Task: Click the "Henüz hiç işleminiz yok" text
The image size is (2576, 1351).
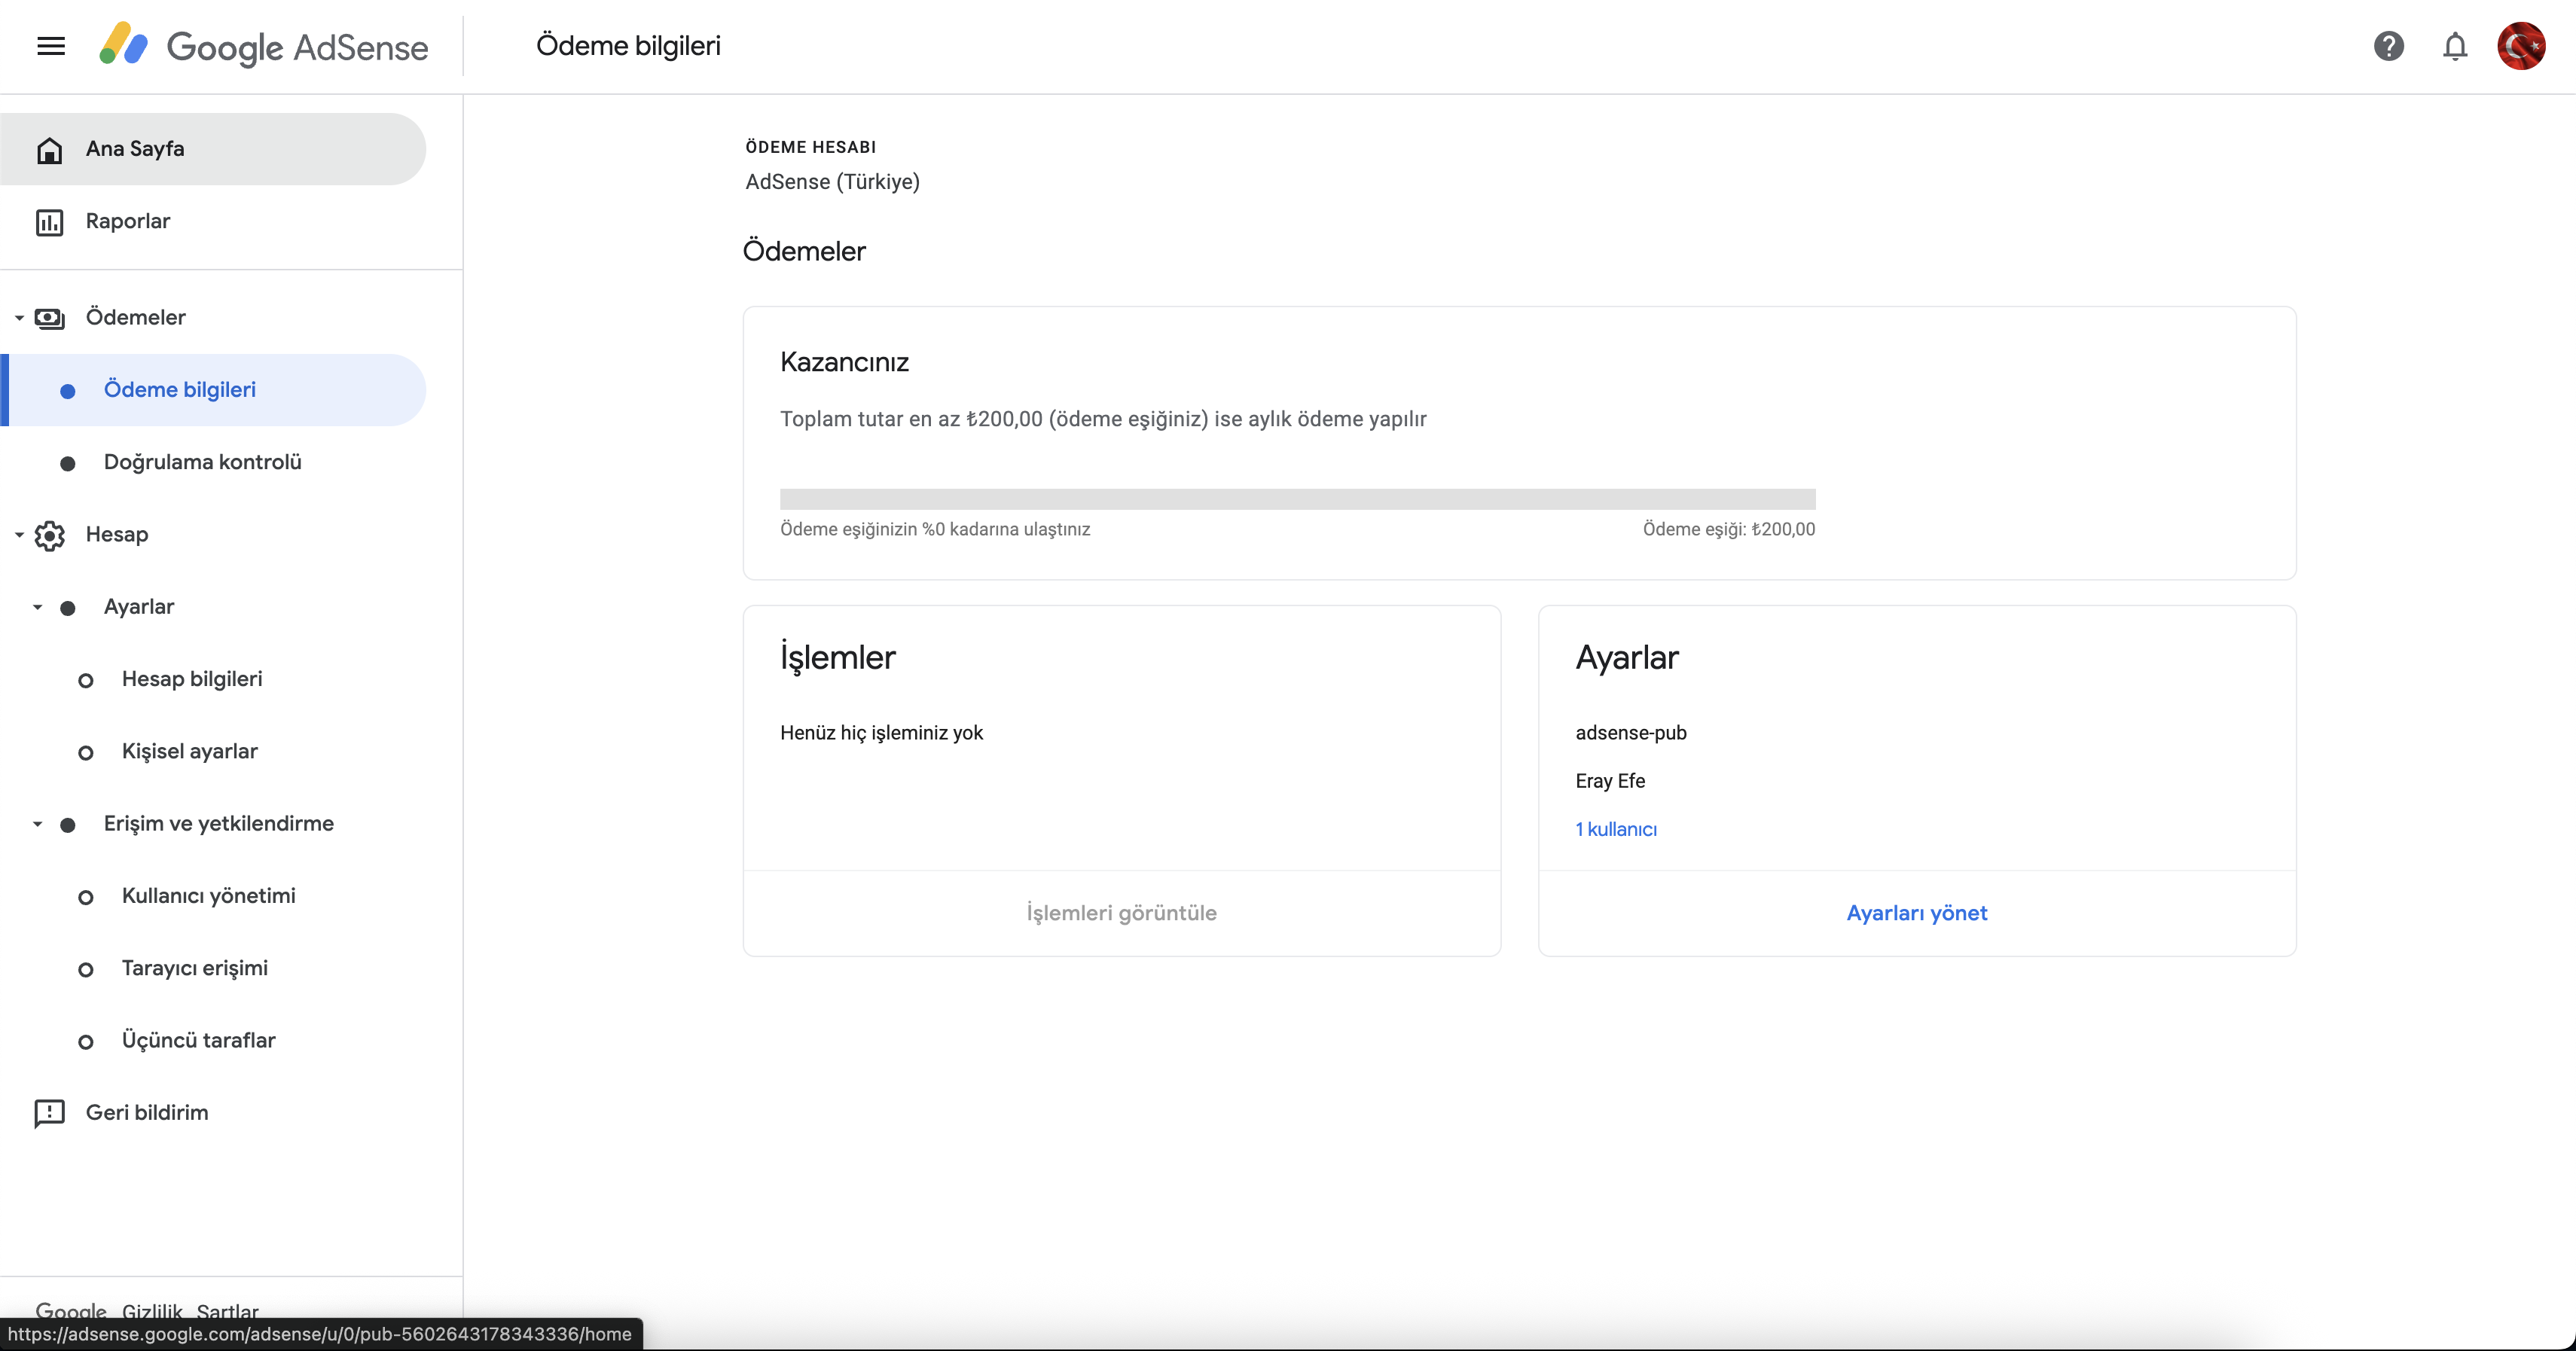Action: [x=881, y=733]
